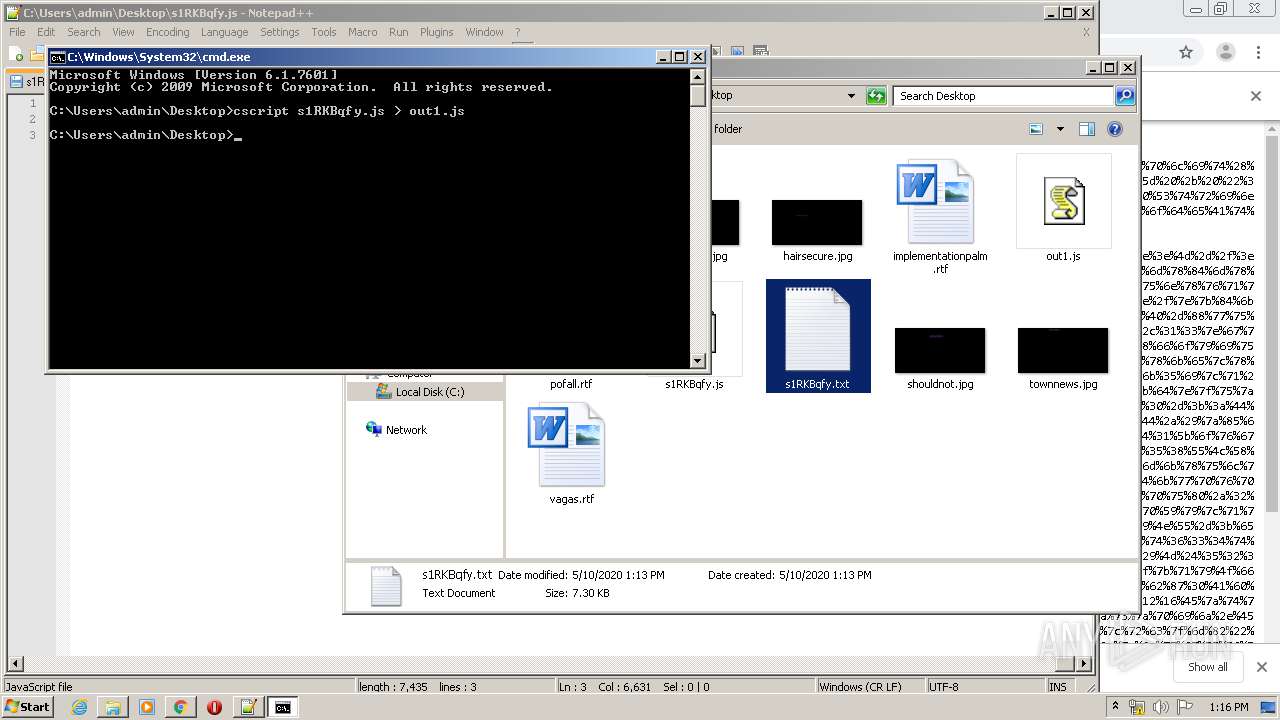Viewport: 1280px width, 720px height.
Task: Open the Window menu in Notepad++
Action: click(484, 32)
